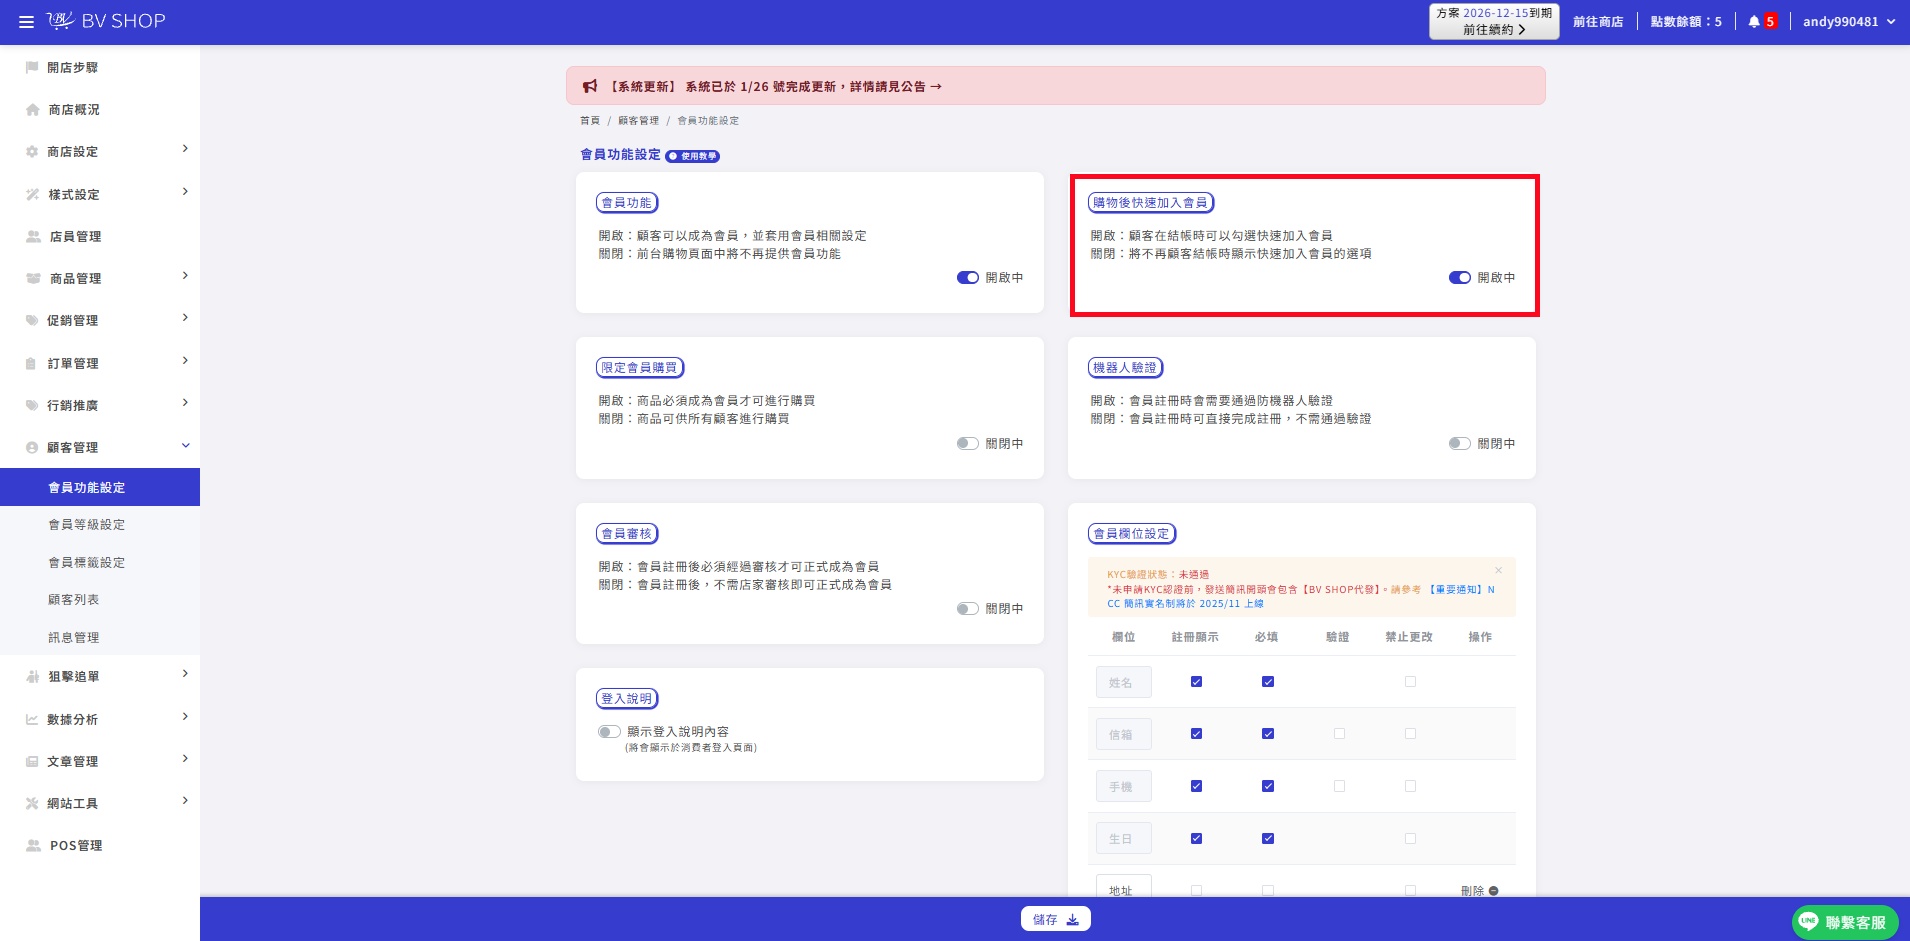Click 顧客管理 breadcrumb link
This screenshot has height=941, width=1910.
pyautogui.click(x=638, y=121)
